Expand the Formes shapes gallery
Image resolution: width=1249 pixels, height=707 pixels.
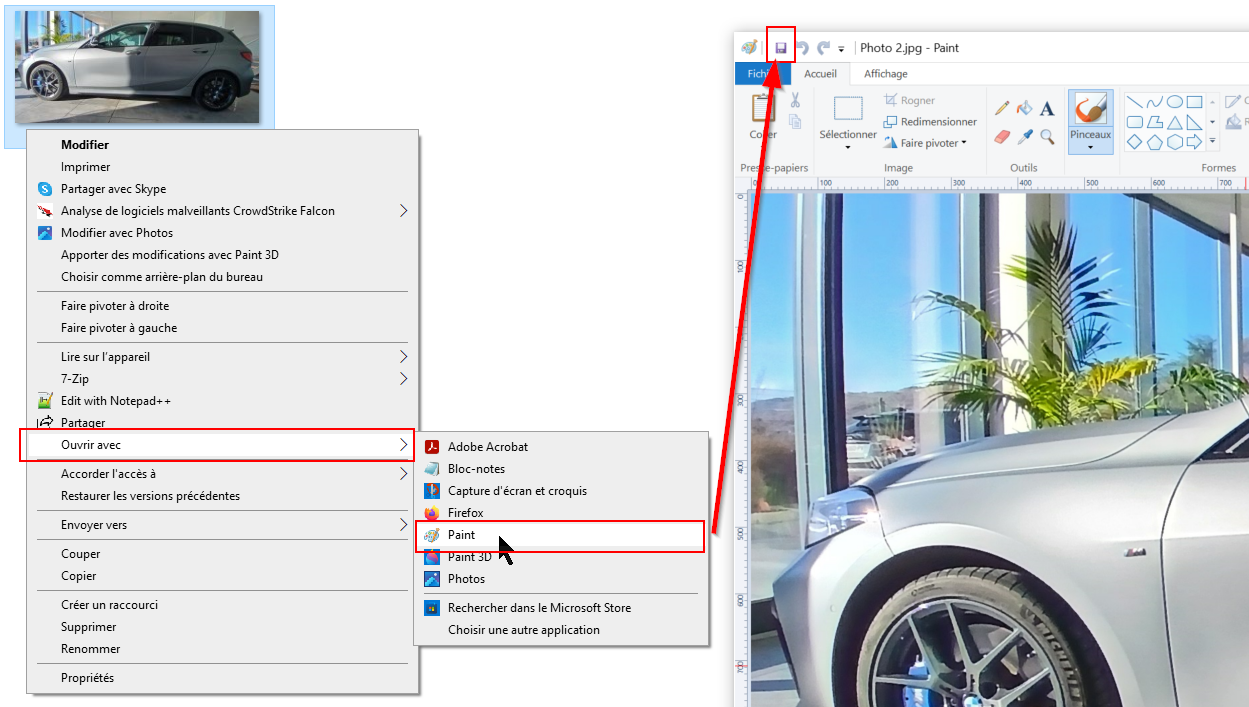click(1212, 142)
